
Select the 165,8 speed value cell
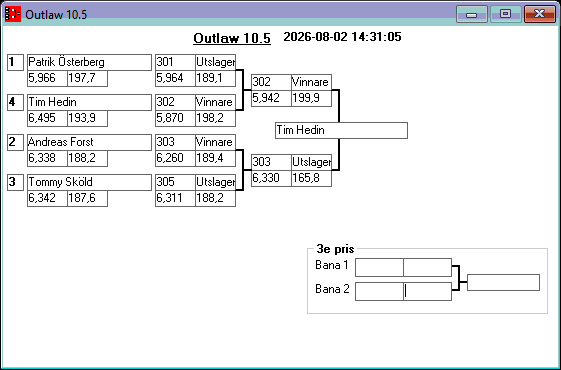click(x=311, y=178)
